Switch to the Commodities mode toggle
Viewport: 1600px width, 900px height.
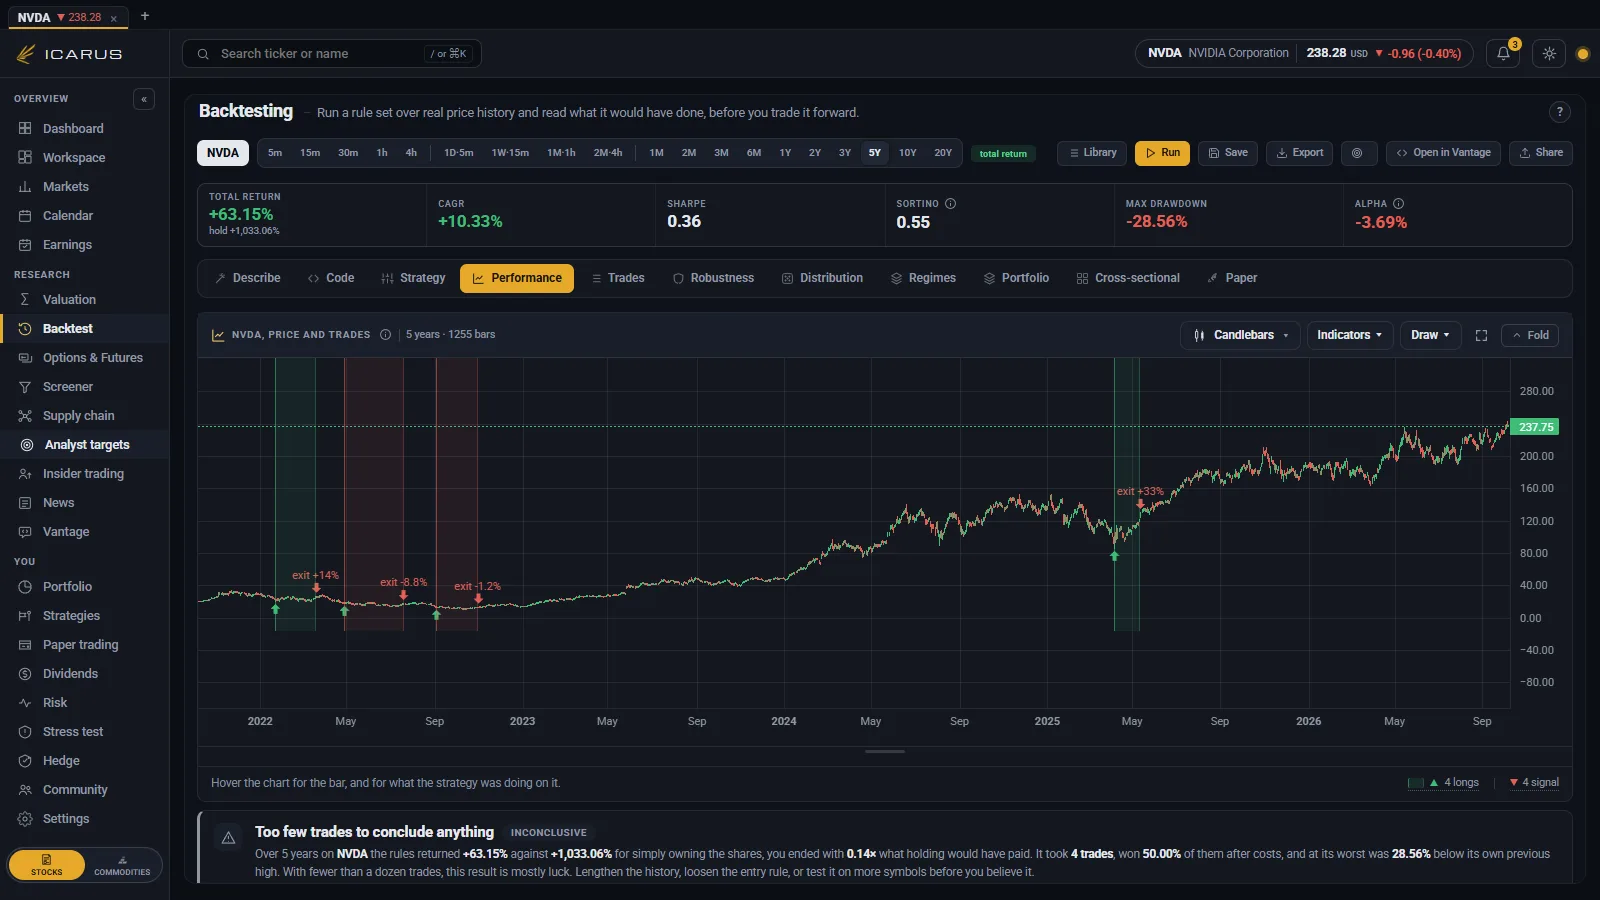[x=122, y=865]
